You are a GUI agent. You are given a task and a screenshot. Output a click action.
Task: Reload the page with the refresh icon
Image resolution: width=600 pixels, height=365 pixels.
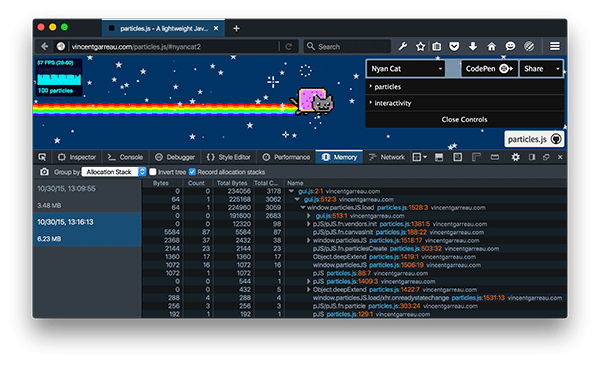point(289,47)
